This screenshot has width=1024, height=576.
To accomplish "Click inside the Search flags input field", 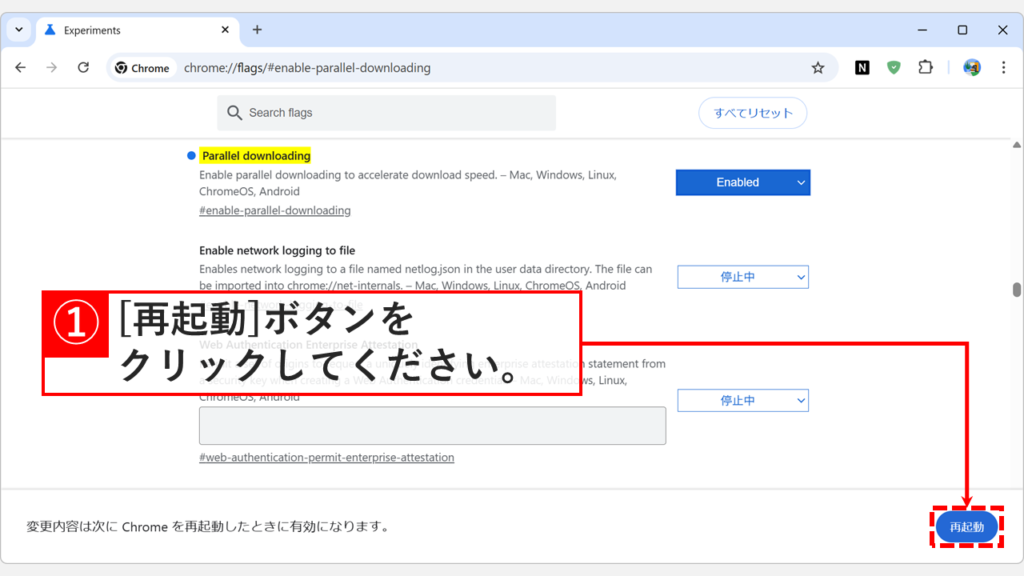I will tap(390, 113).
